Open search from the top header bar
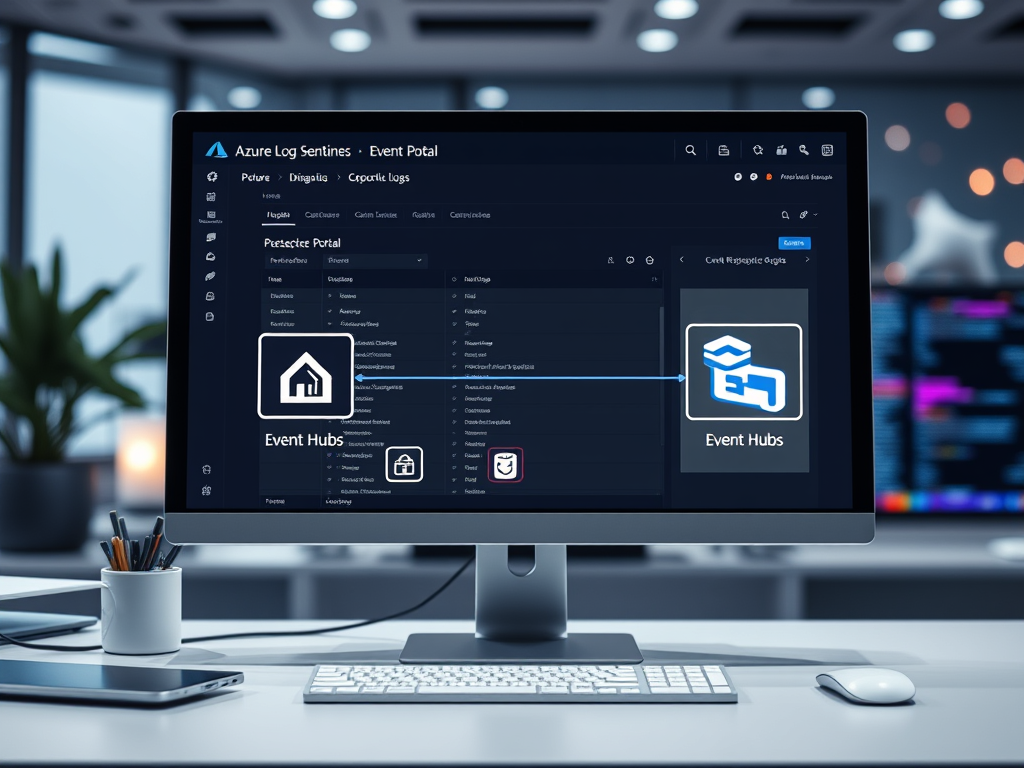Screen dimensions: 1024x768 tap(690, 150)
